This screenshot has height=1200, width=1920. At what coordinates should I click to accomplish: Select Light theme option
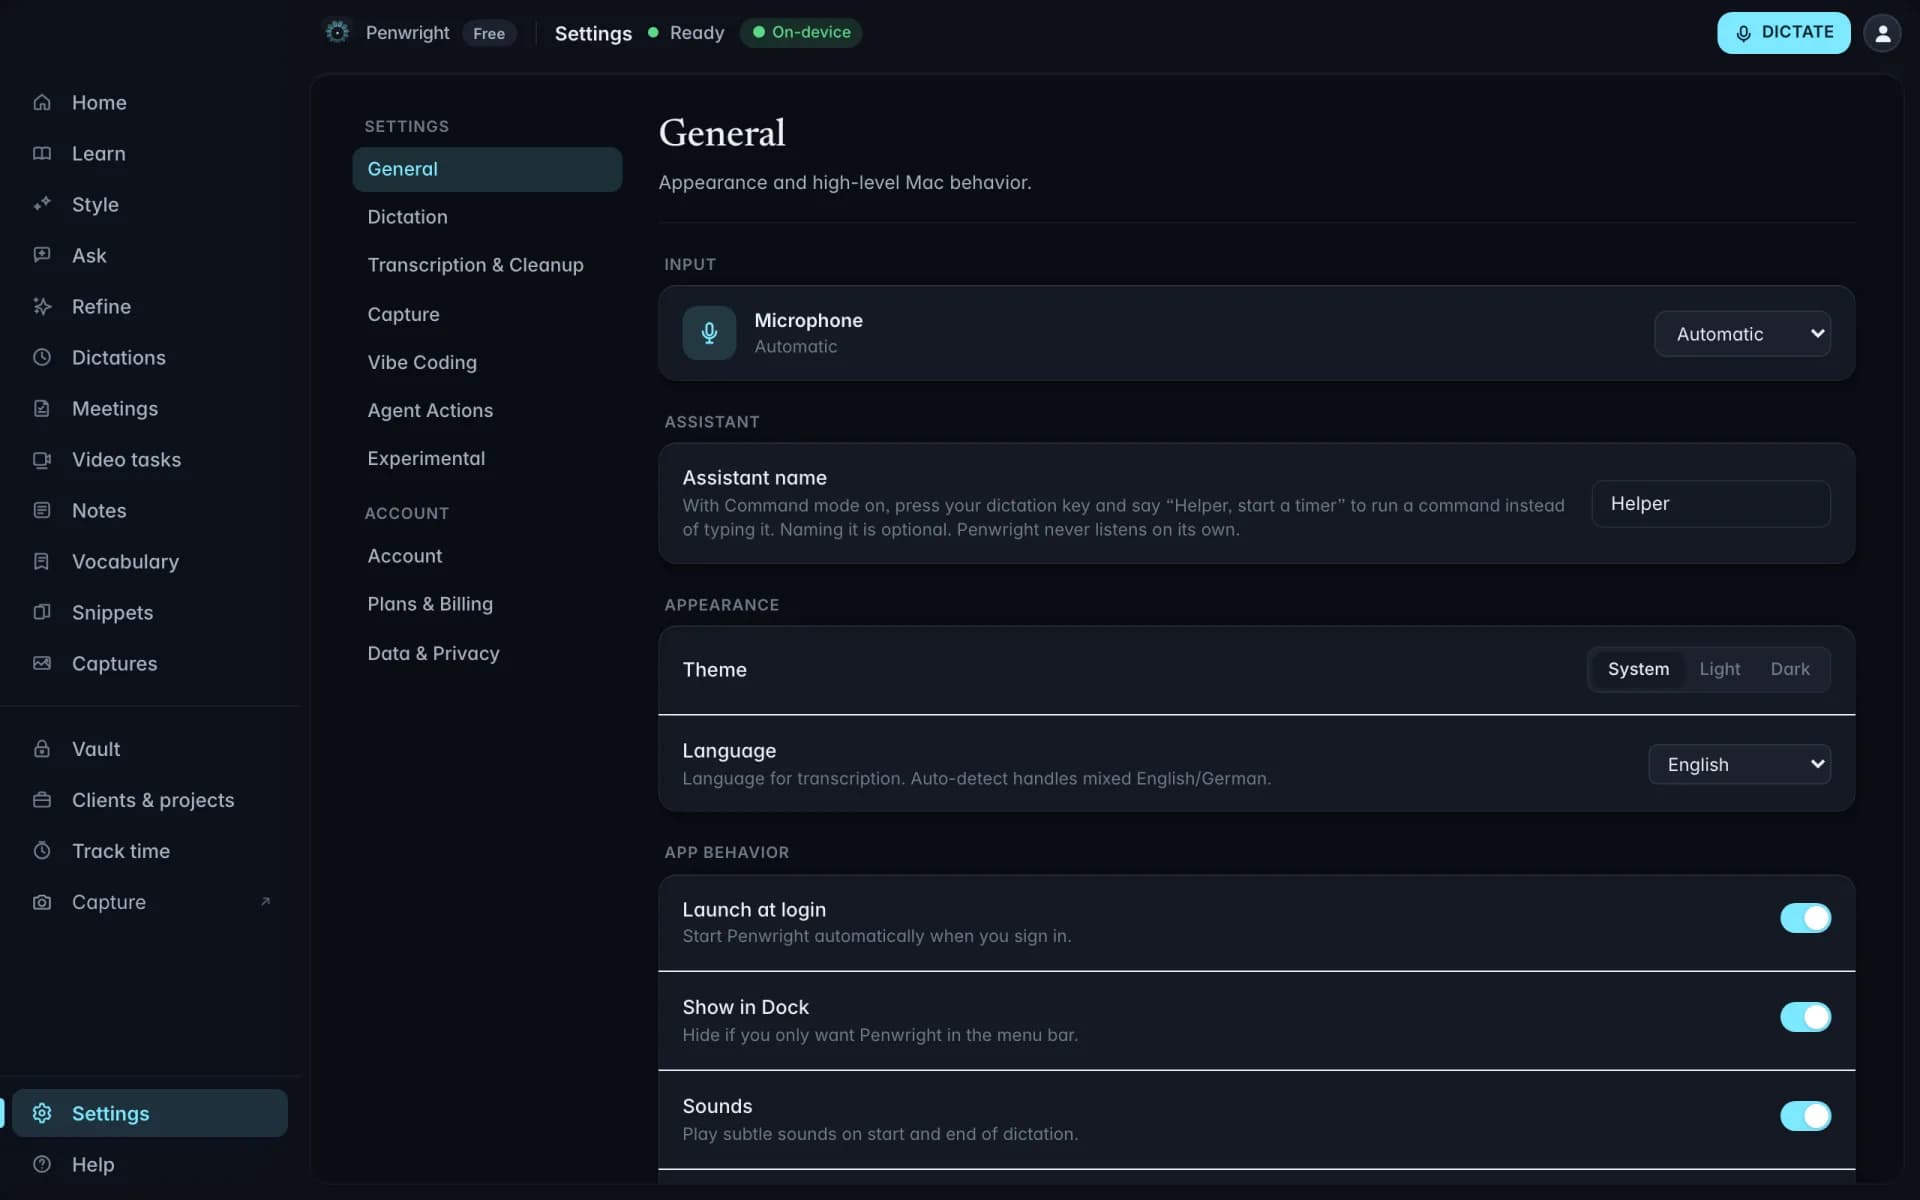coord(1719,669)
